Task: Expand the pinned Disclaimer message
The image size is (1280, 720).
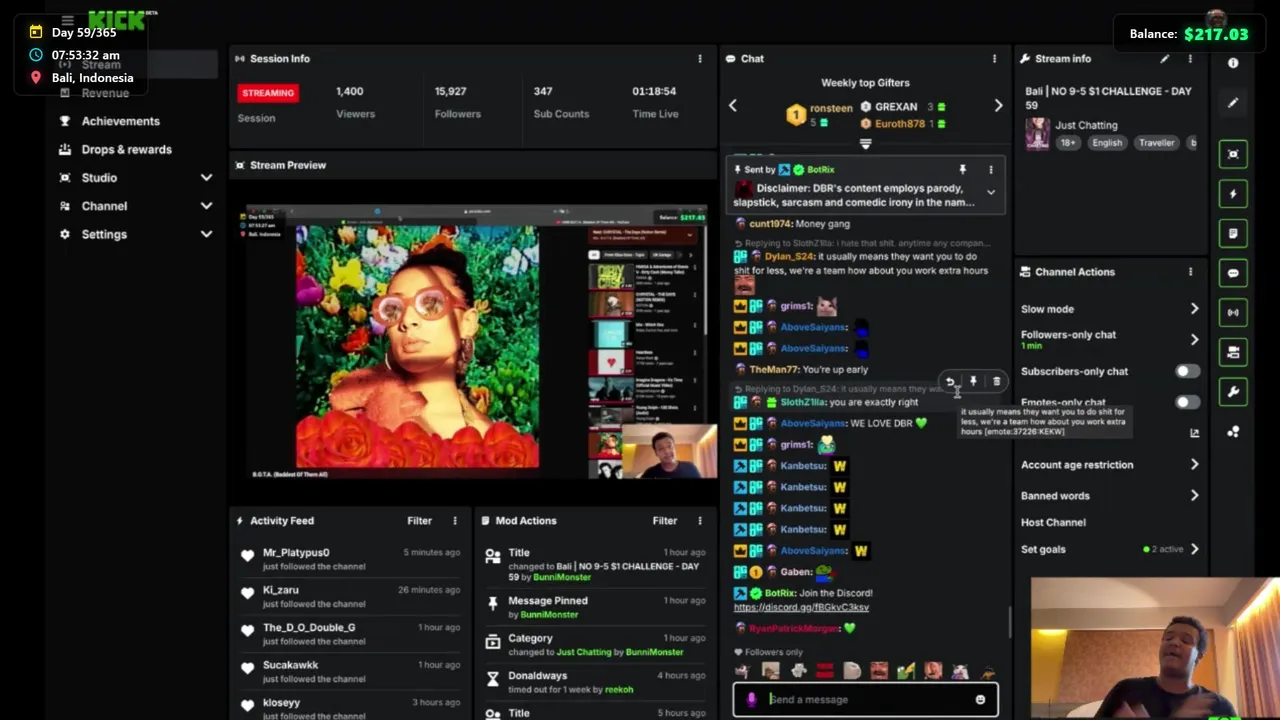Action: [x=991, y=193]
